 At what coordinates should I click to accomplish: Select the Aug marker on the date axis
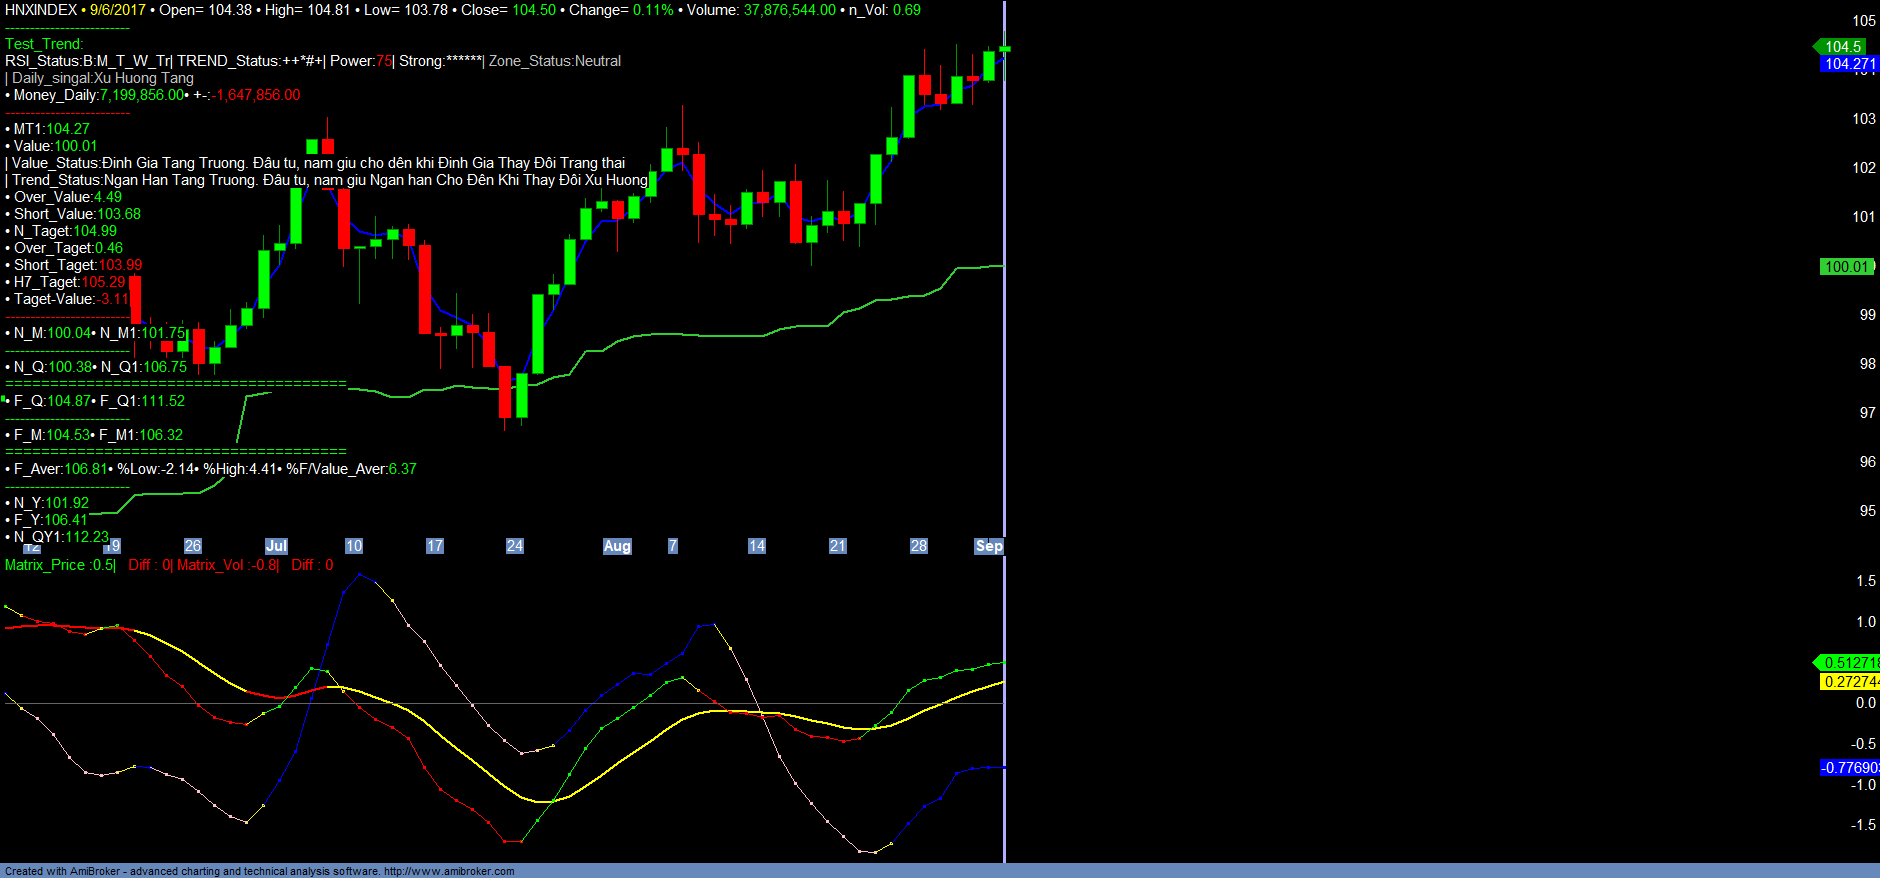click(x=617, y=546)
